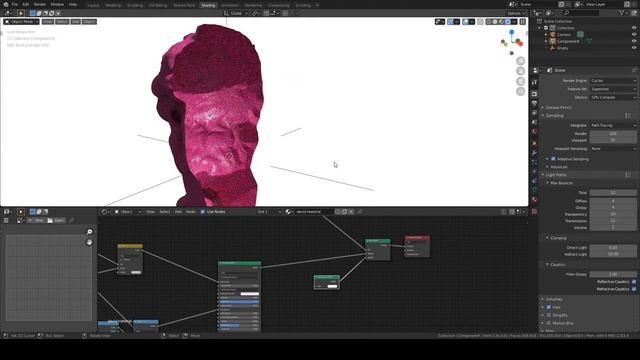The height and width of the screenshot is (360, 640).
Task: Expand the Camera object in outliner
Action: (546, 35)
